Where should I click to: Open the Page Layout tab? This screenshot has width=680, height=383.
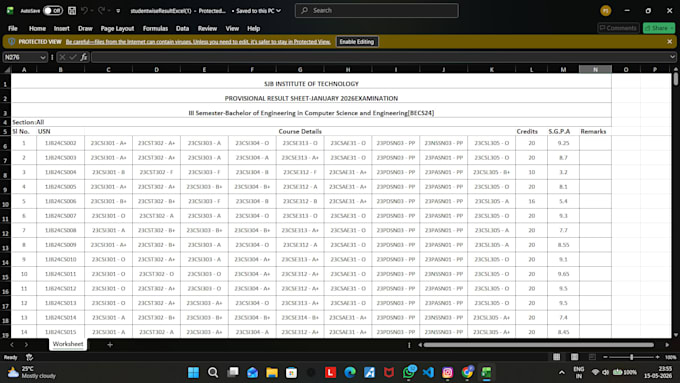tap(117, 28)
